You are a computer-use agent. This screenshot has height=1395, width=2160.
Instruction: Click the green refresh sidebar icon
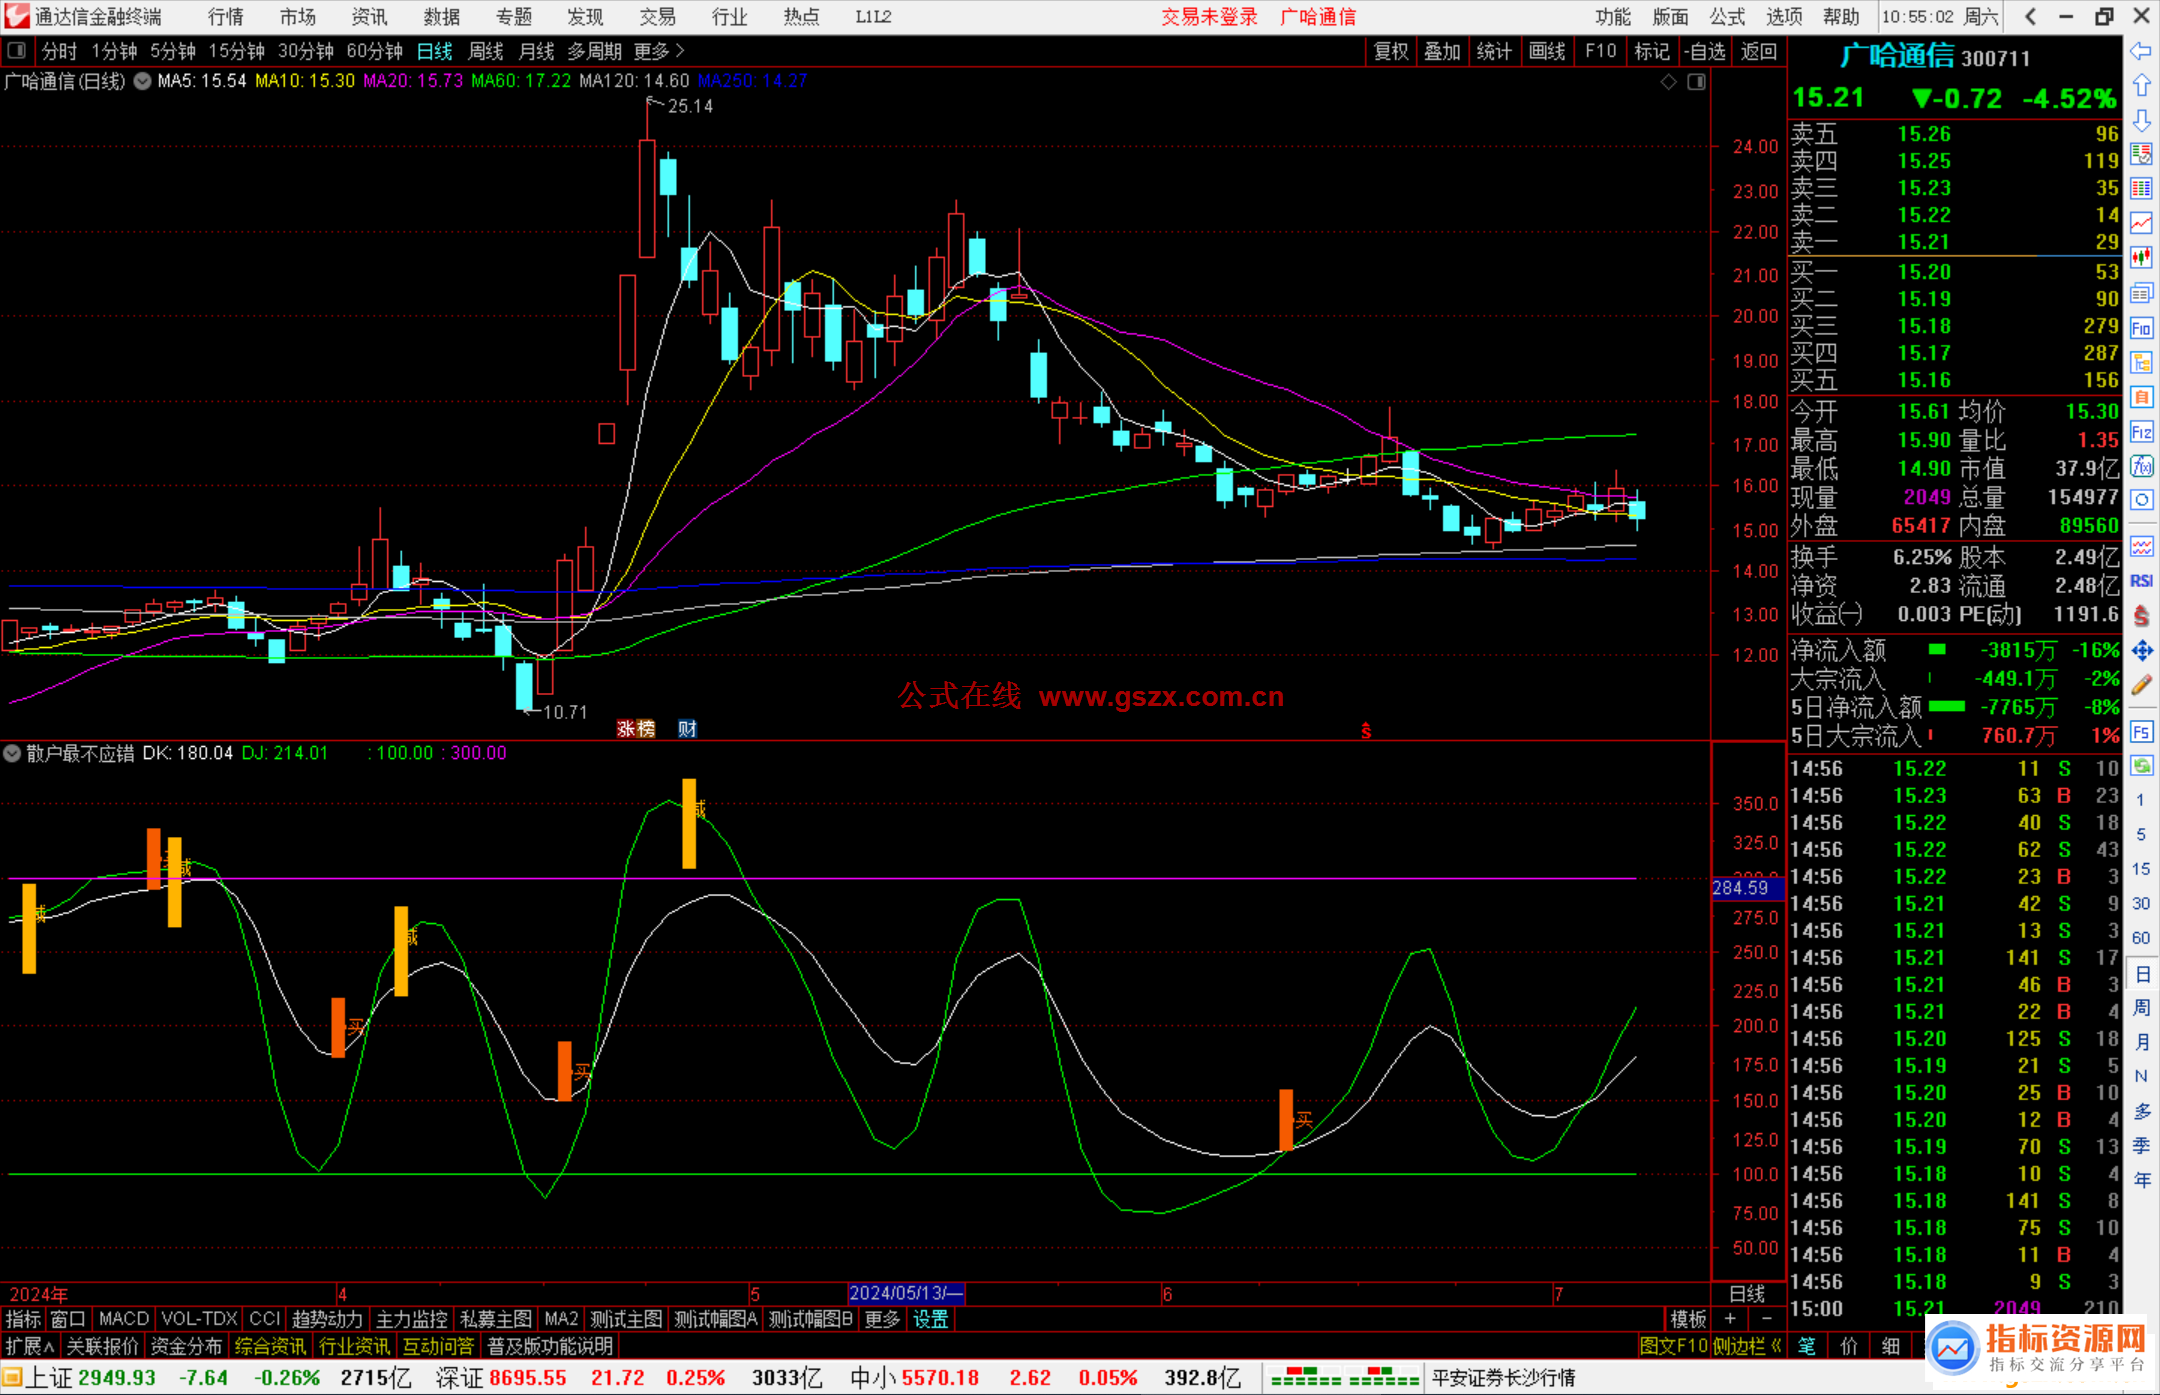point(2141,766)
